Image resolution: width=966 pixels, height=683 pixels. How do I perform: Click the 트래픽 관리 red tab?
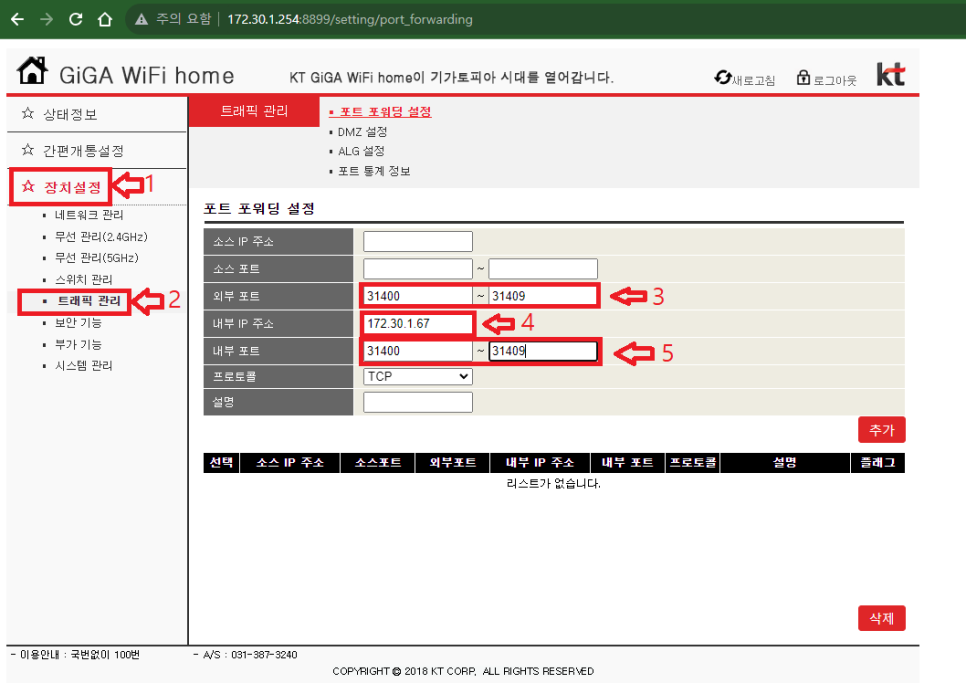click(254, 111)
